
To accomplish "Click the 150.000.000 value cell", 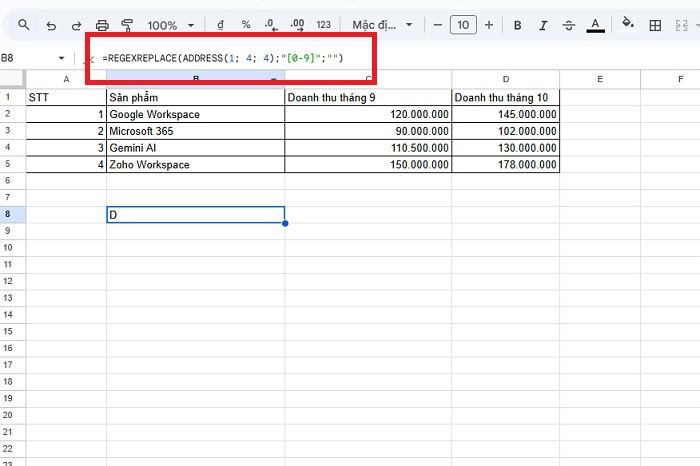I will click(x=368, y=164).
